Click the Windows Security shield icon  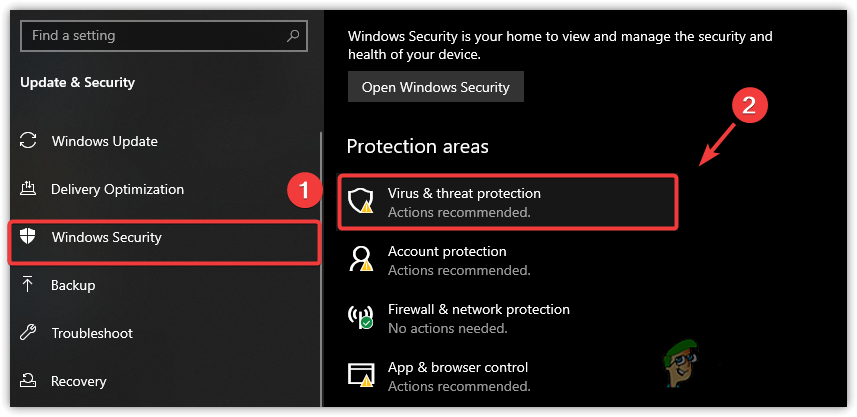29,237
